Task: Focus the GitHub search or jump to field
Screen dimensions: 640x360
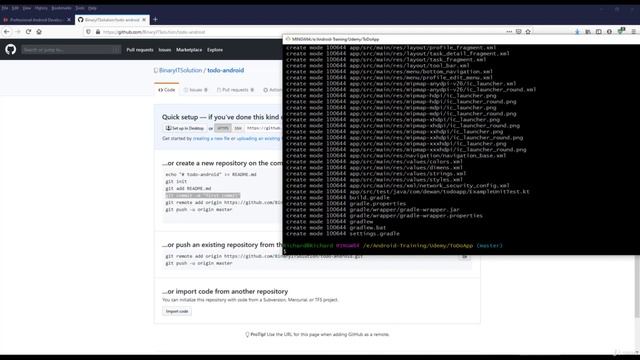Action: [71, 50]
